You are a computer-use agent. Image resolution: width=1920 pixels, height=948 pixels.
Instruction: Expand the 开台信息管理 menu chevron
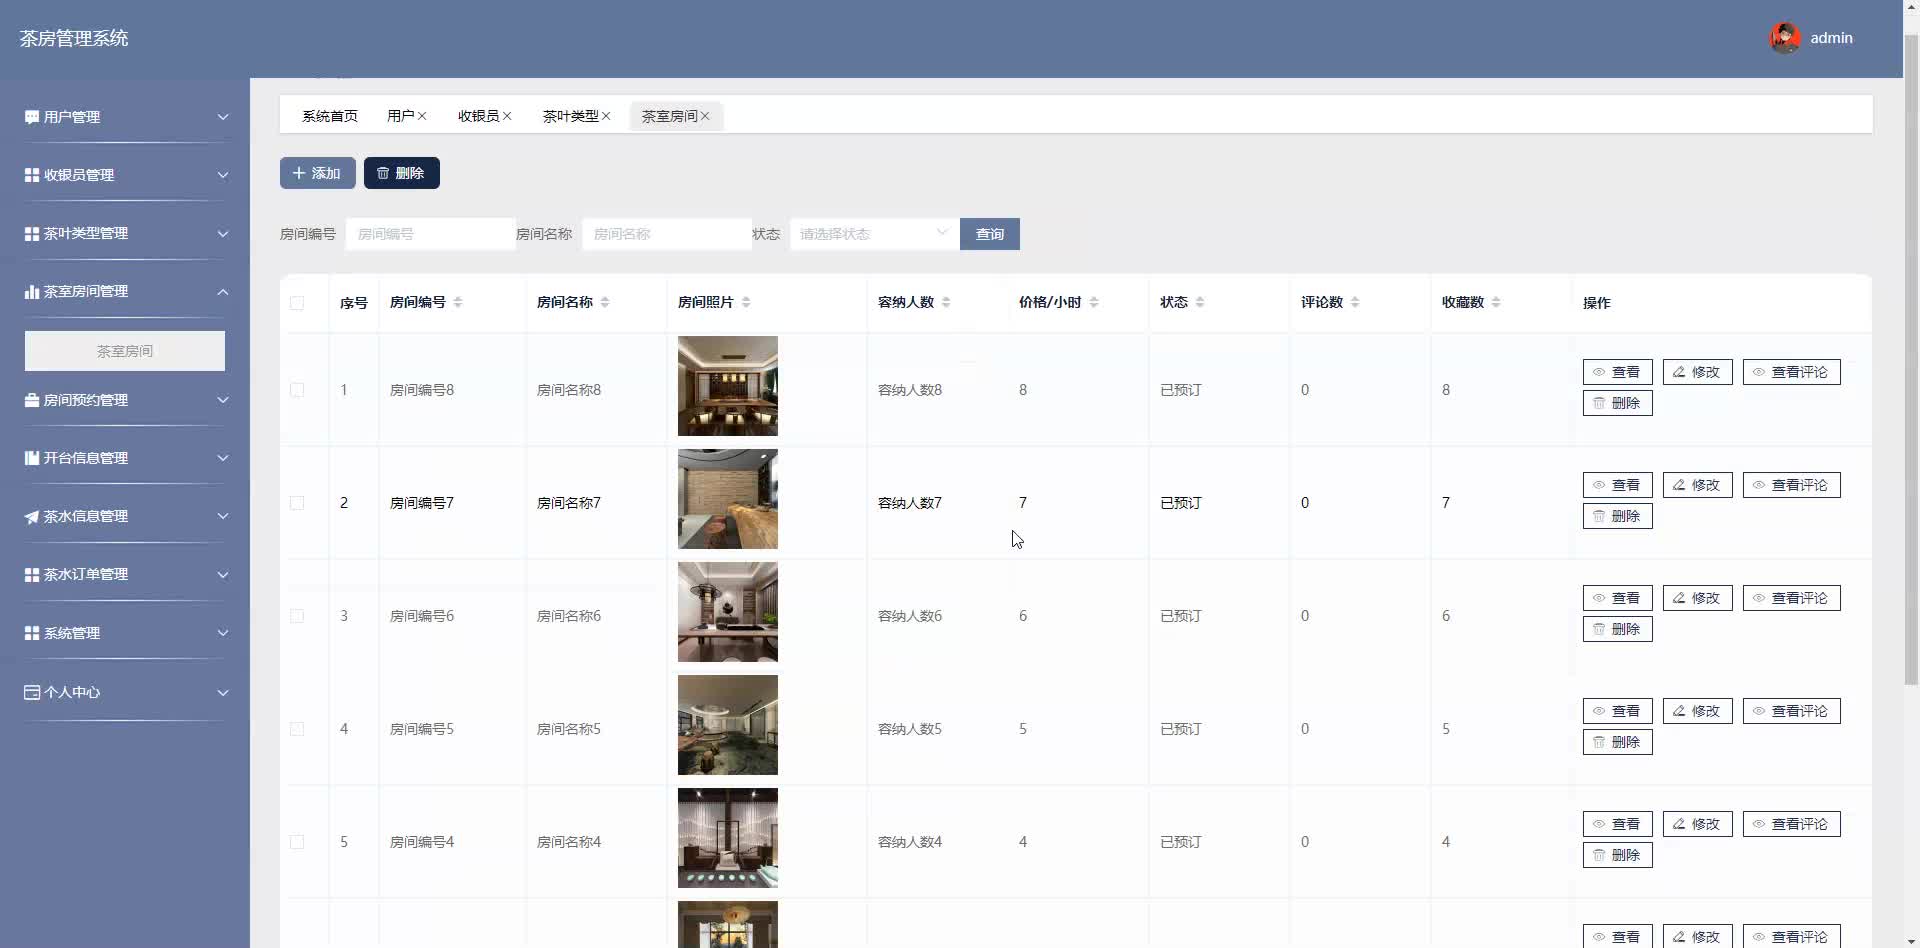(223, 458)
